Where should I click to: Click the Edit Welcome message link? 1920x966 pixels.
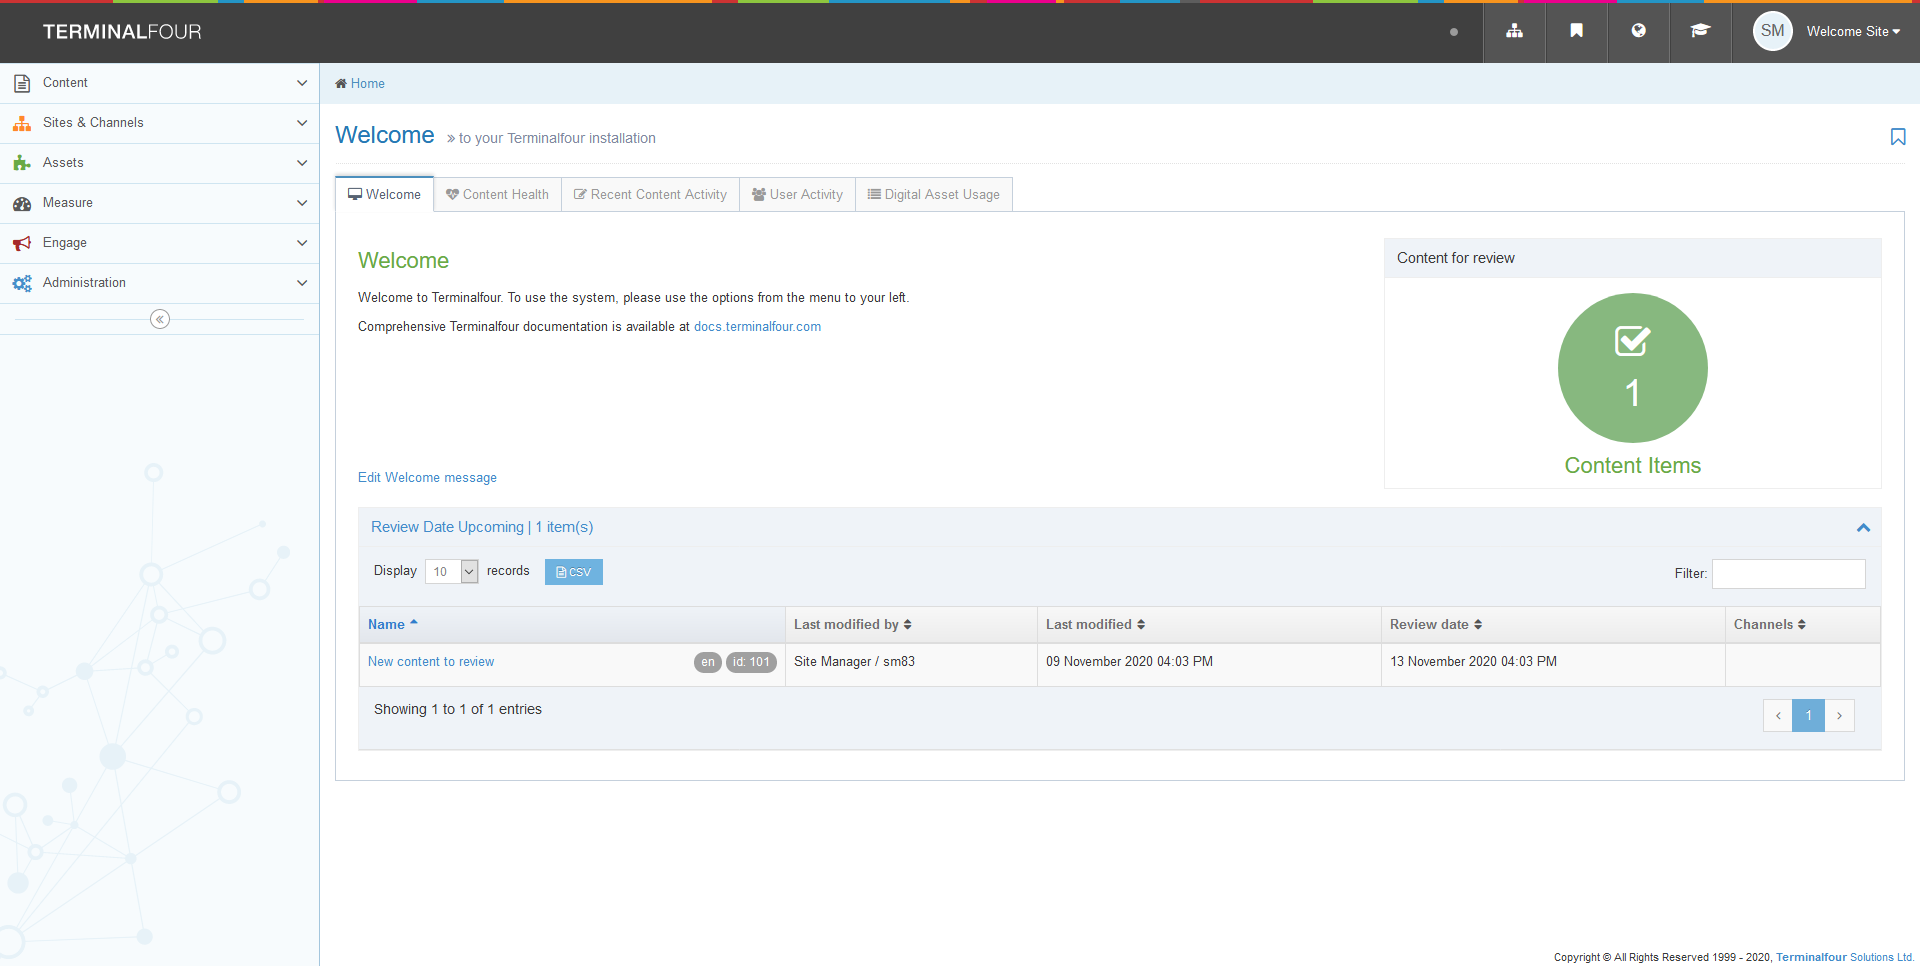427,477
